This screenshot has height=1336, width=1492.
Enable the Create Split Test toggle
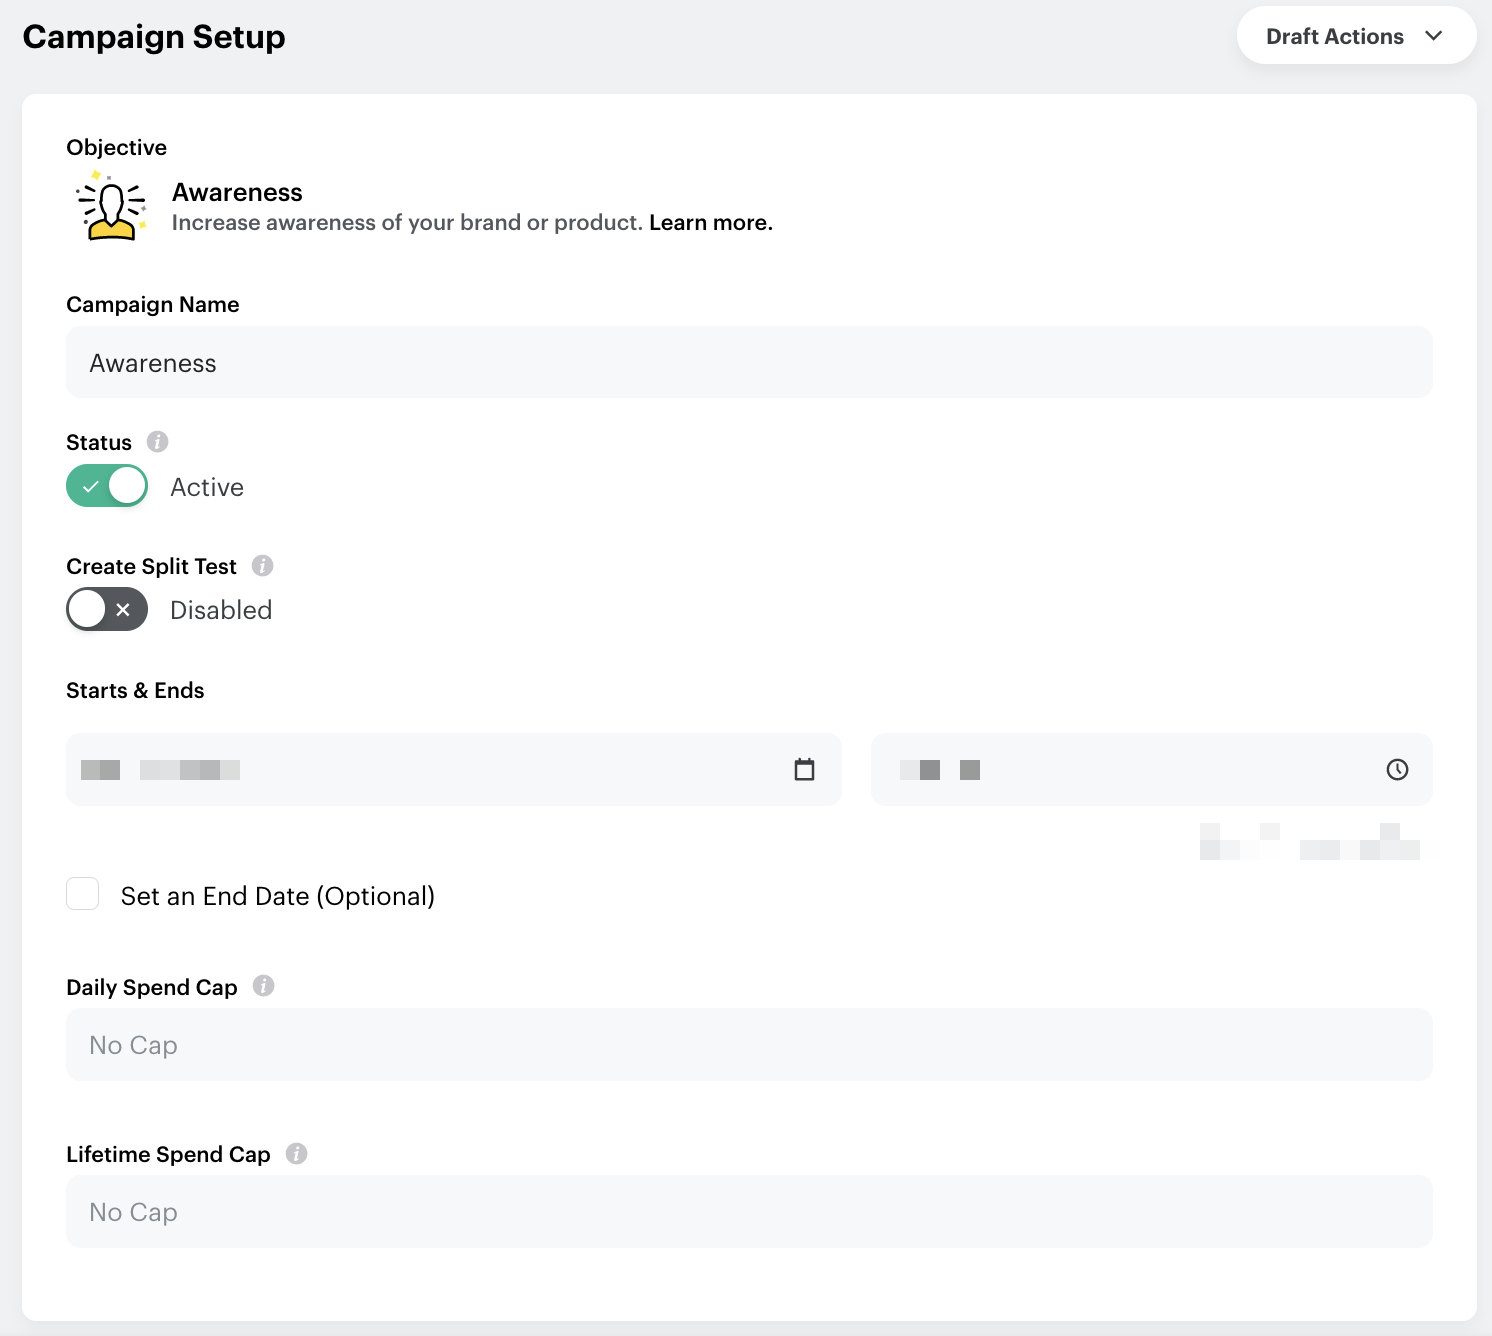click(107, 609)
